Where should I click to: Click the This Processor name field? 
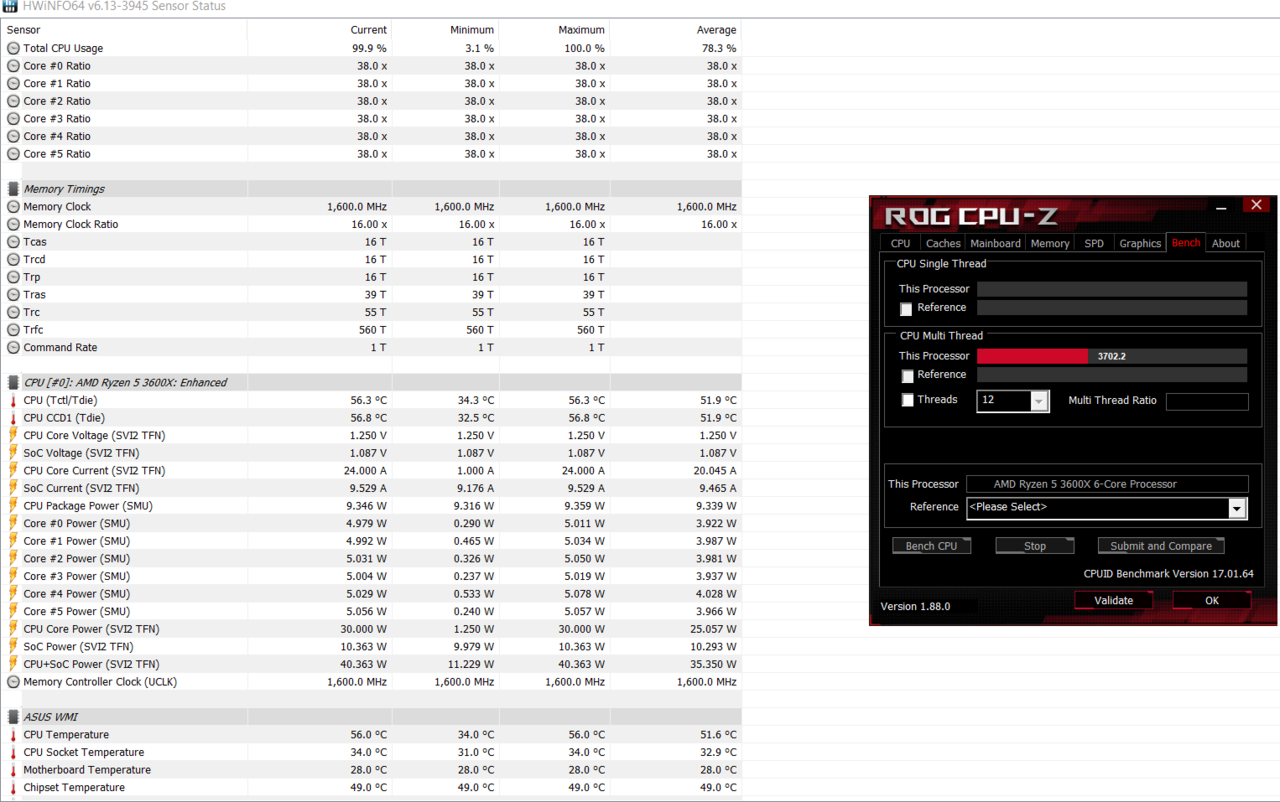pos(1107,484)
